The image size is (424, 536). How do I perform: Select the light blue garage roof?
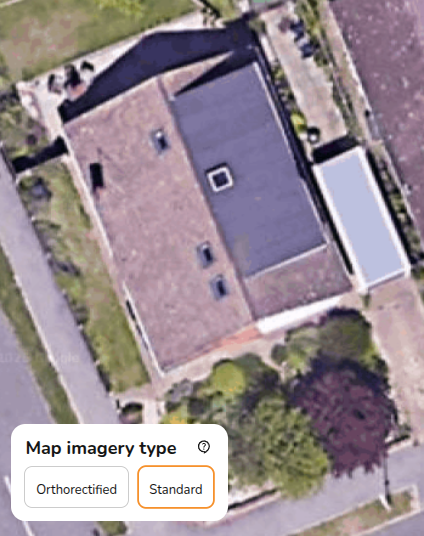pos(362,218)
